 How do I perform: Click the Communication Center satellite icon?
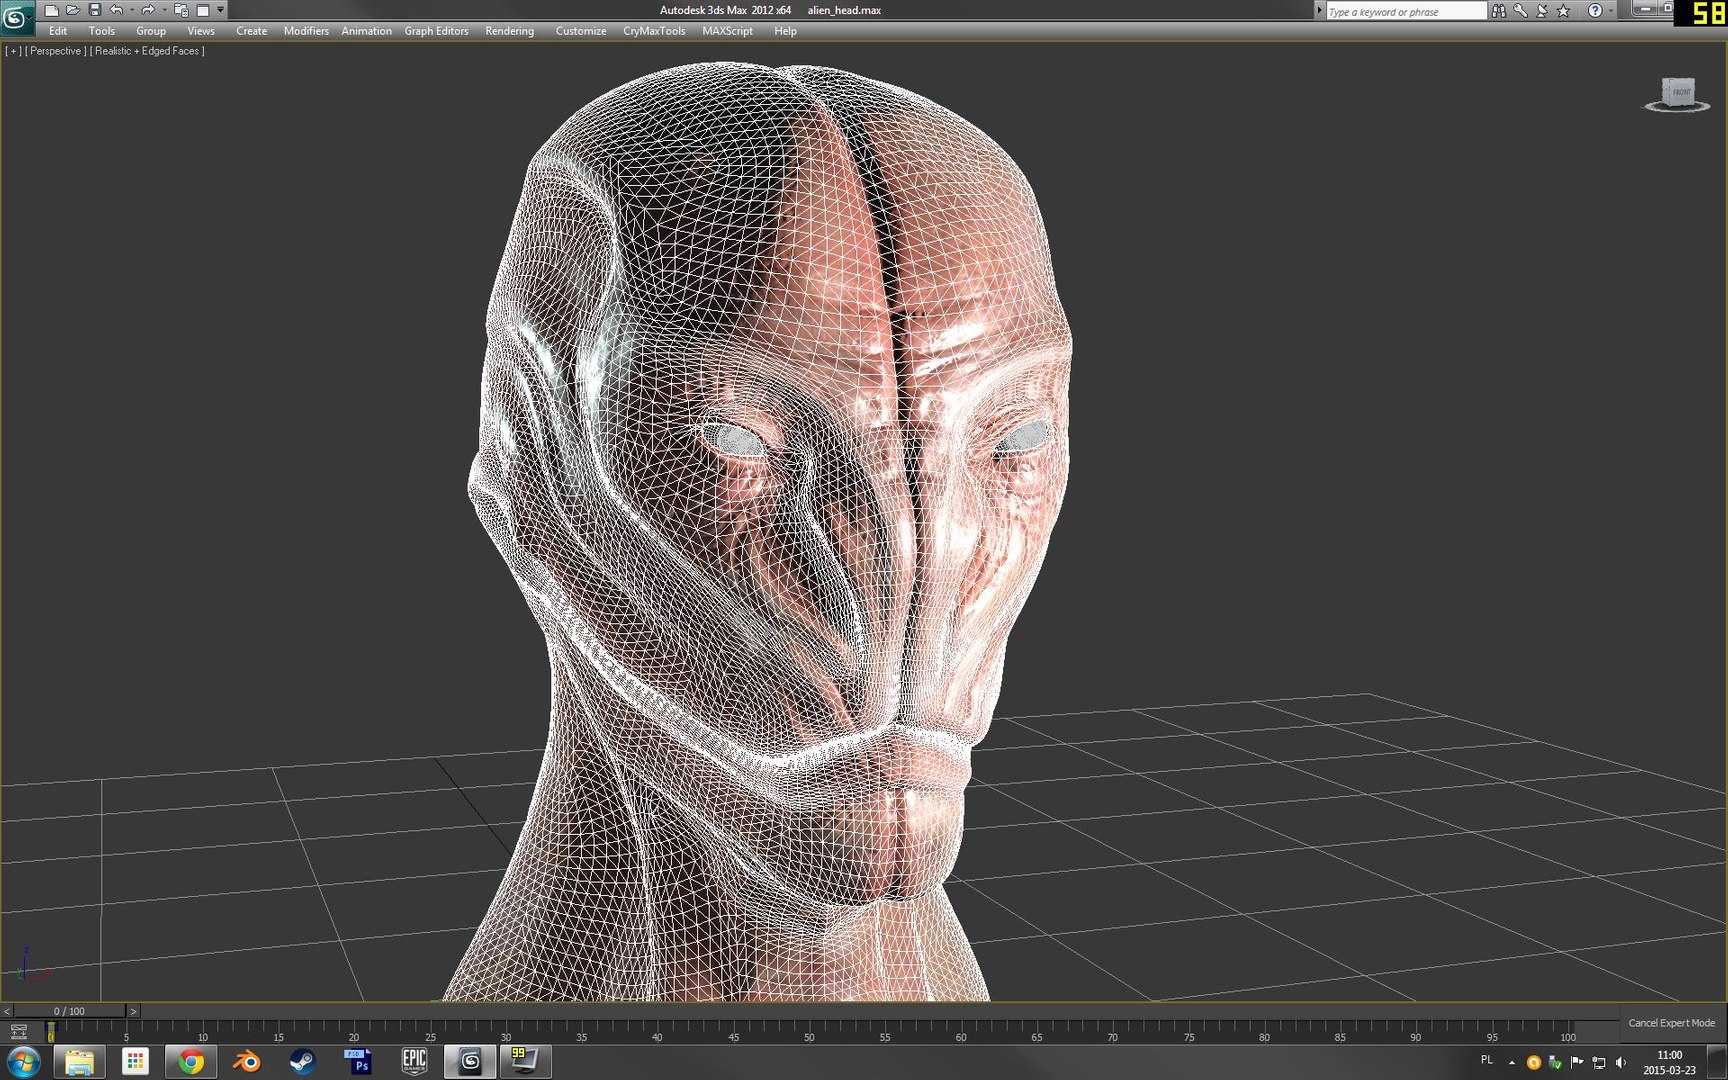click(x=1542, y=11)
